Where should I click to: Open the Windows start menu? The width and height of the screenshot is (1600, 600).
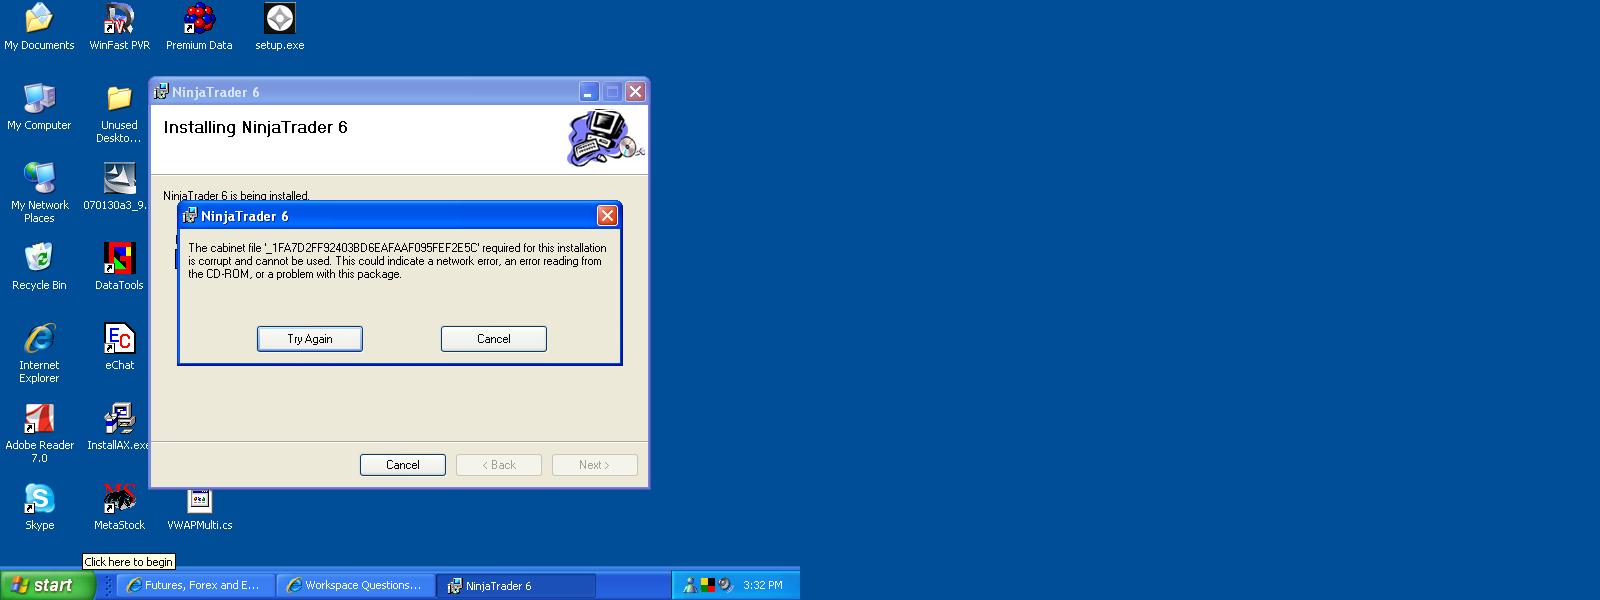(47, 585)
